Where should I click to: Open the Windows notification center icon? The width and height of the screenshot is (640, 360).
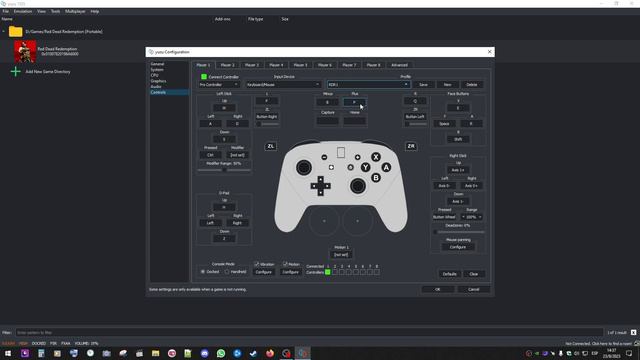tap(629, 353)
